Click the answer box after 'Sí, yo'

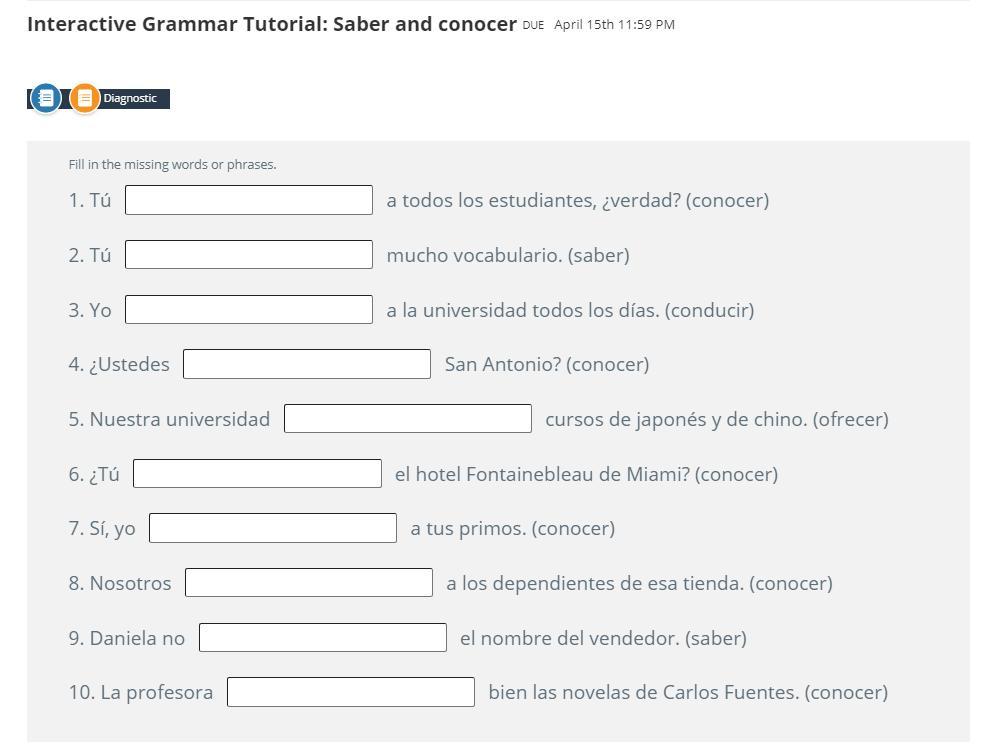(273, 528)
